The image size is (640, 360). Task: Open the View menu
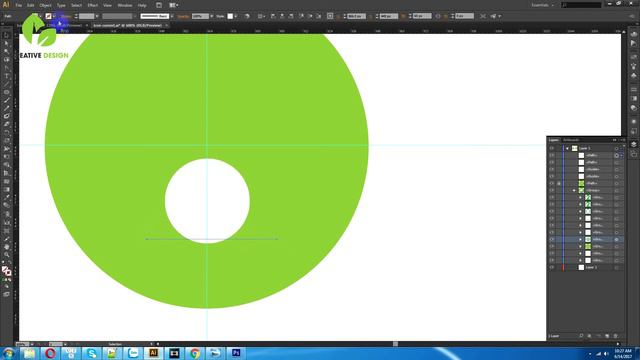(x=107, y=5)
